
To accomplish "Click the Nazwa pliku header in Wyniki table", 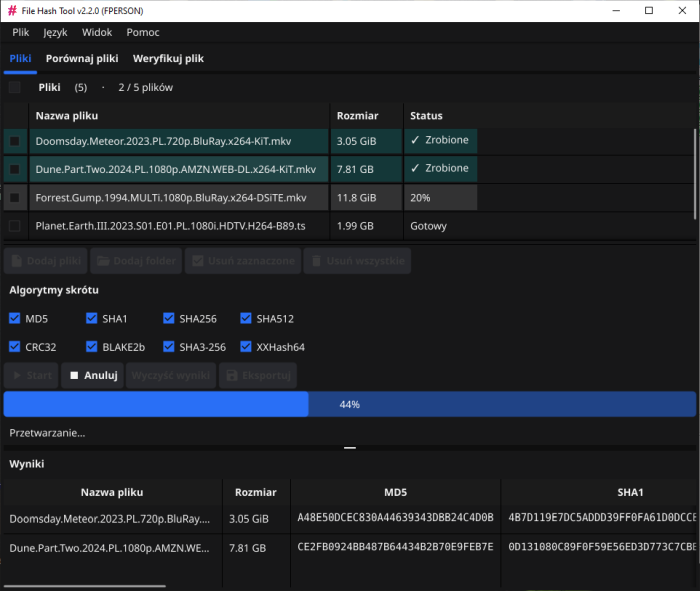I will [x=112, y=492].
